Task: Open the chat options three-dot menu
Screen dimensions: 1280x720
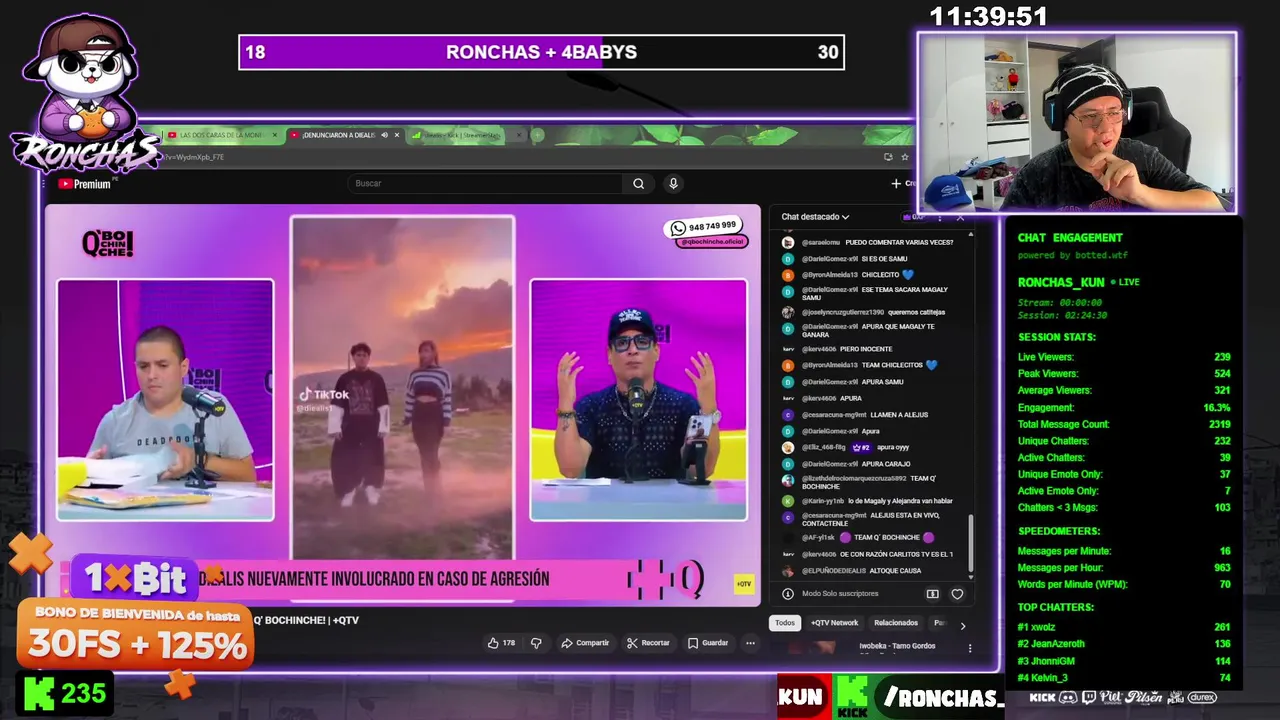Action: pos(941,217)
